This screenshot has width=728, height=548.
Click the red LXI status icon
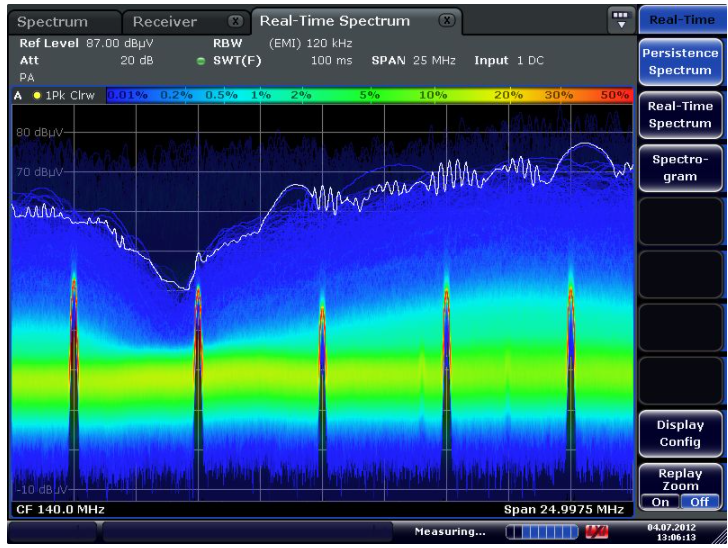pos(597,532)
